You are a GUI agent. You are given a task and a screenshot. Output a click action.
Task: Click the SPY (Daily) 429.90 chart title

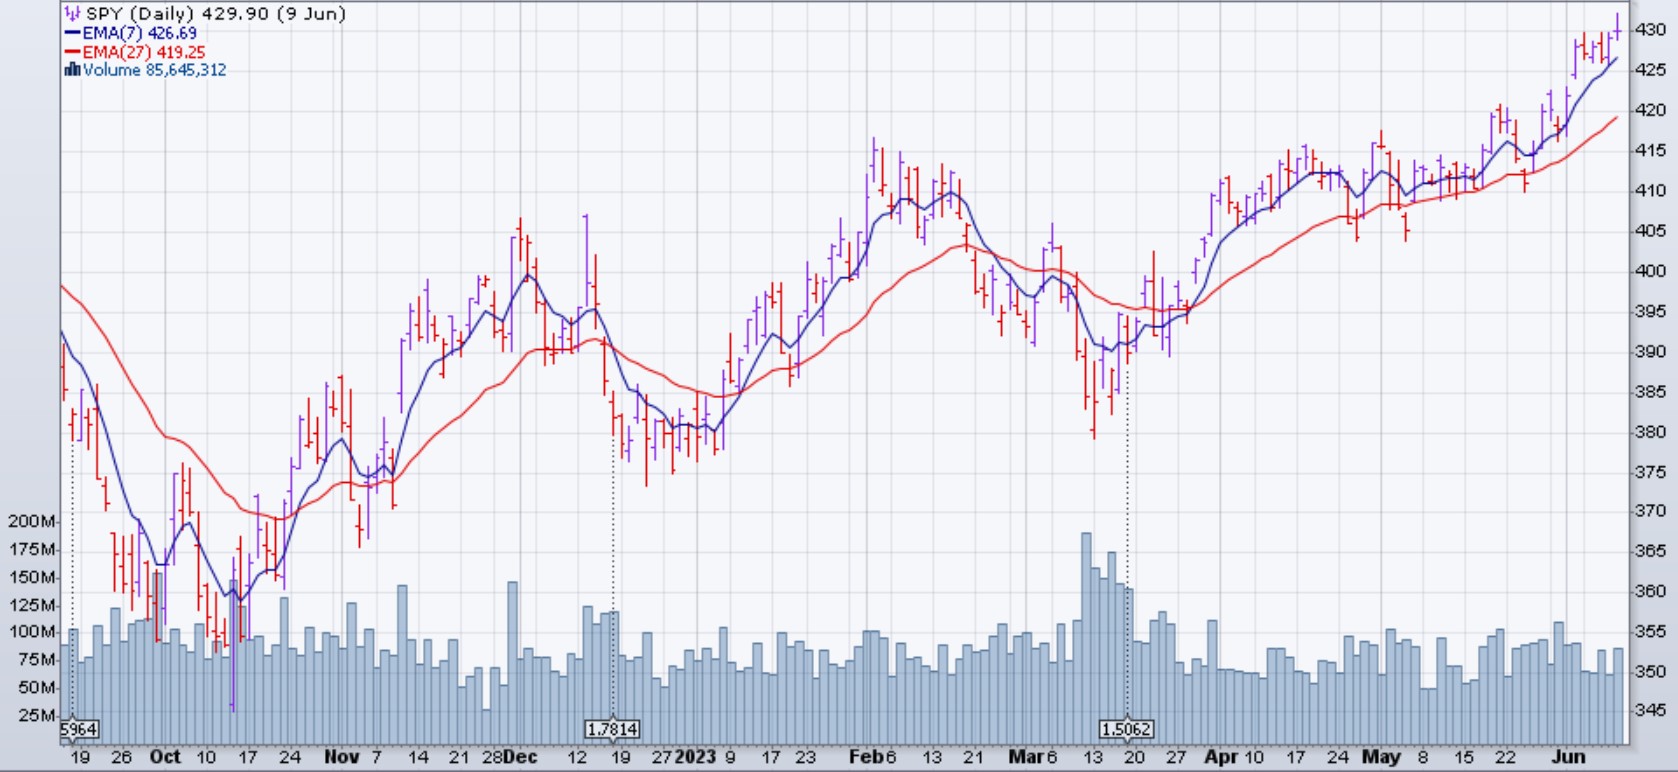pyautogui.click(x=215, y=14)
